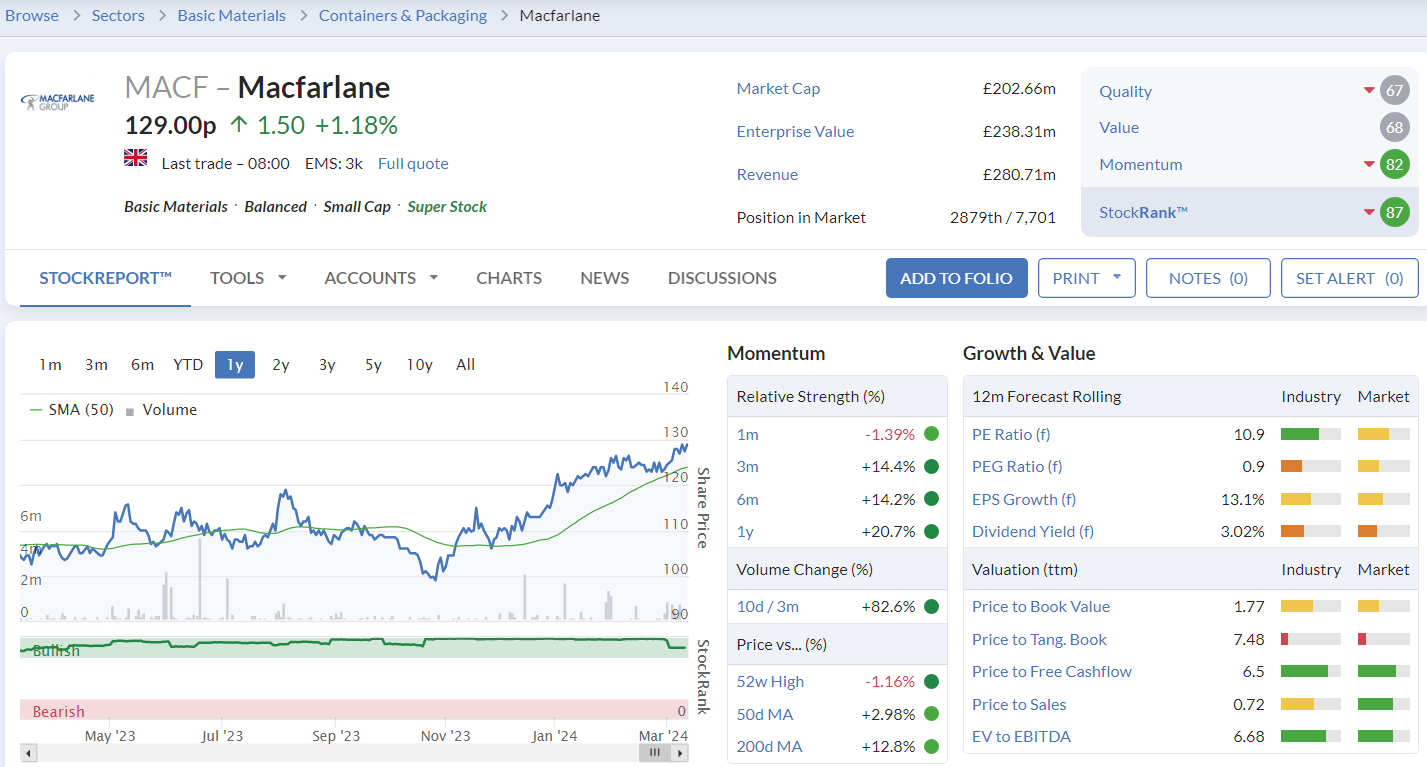Click the Basic Materials breadcrumb link

[232, 16]
